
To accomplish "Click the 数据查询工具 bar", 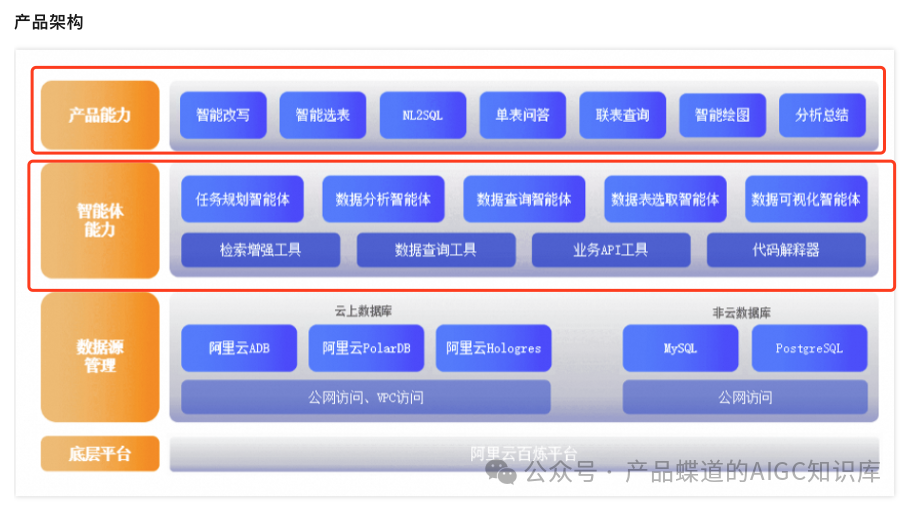I will (x=436, y=250).
